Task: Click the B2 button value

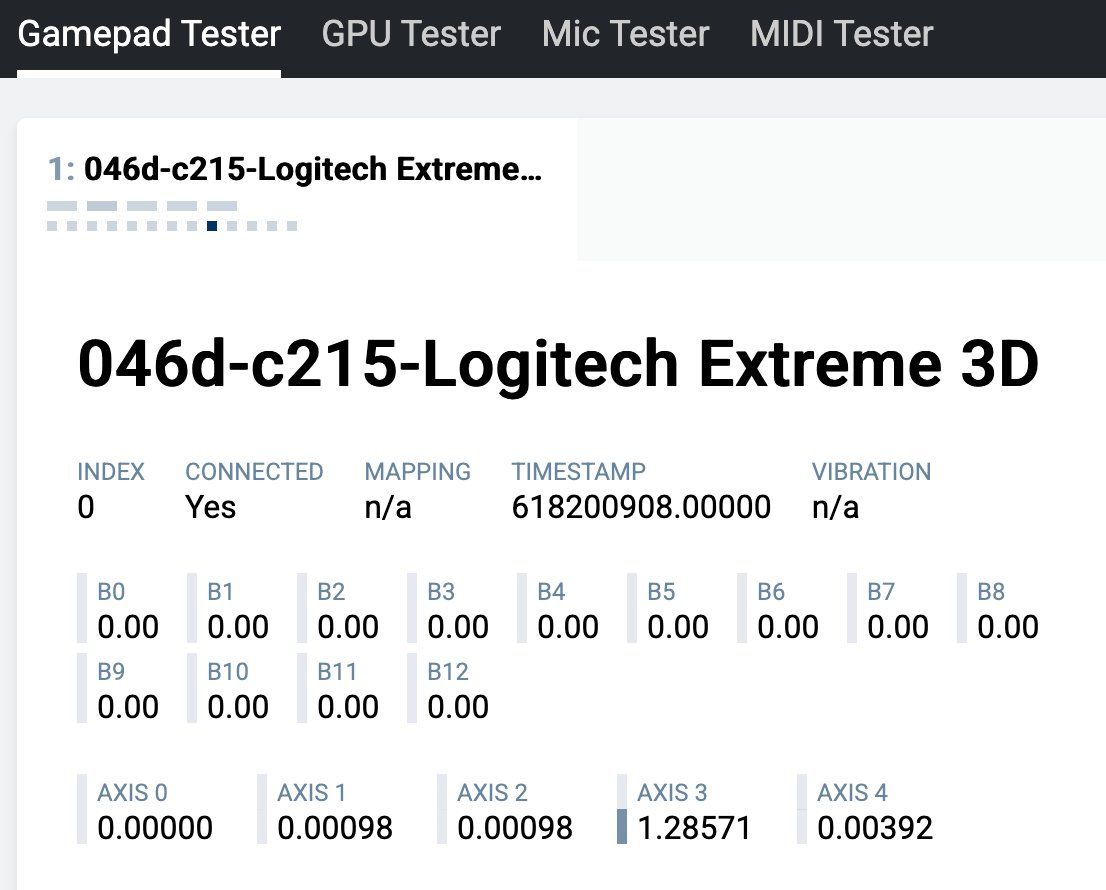Action: coord(348,627)
